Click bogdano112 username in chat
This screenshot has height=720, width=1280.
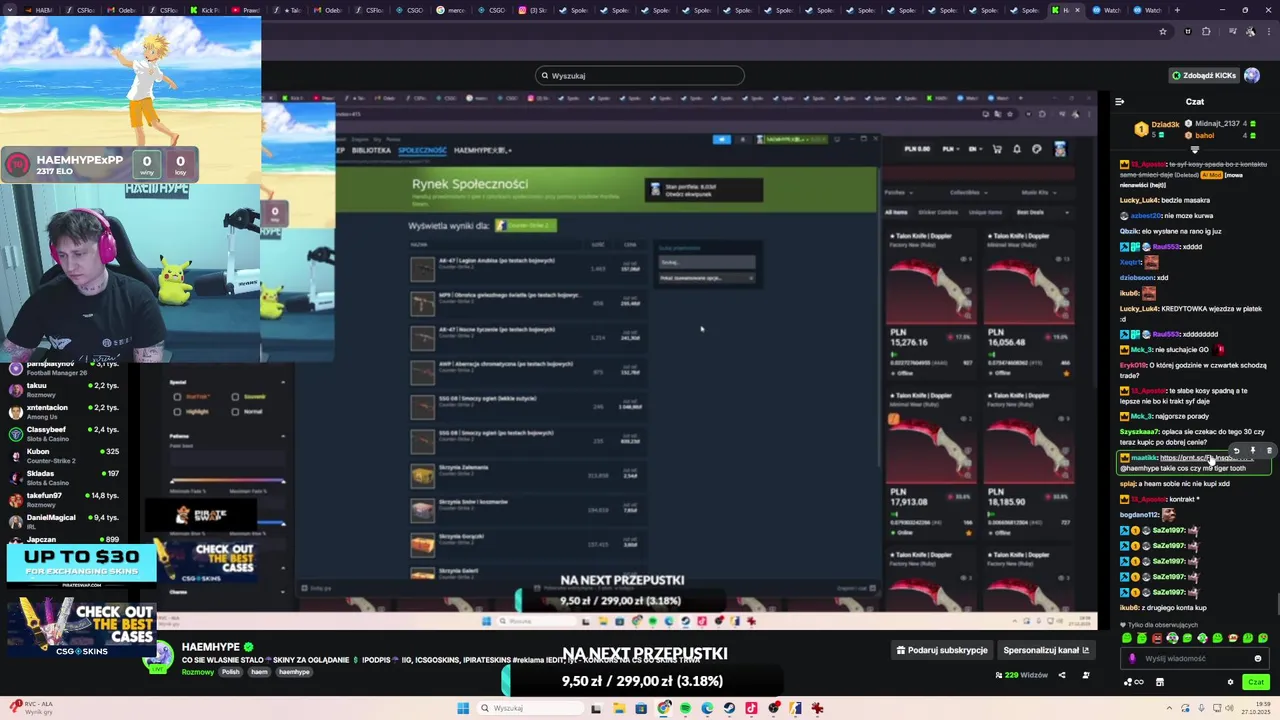point(1139,515)
